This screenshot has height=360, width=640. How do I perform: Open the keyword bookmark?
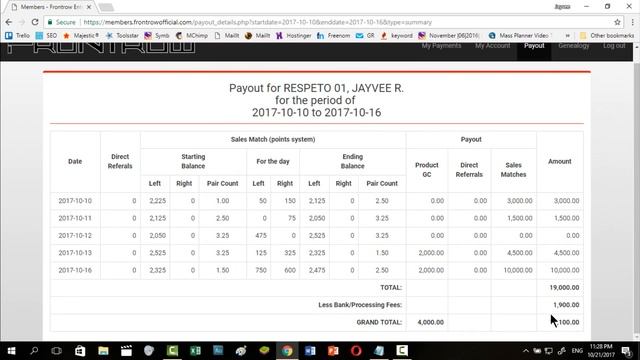396,36
